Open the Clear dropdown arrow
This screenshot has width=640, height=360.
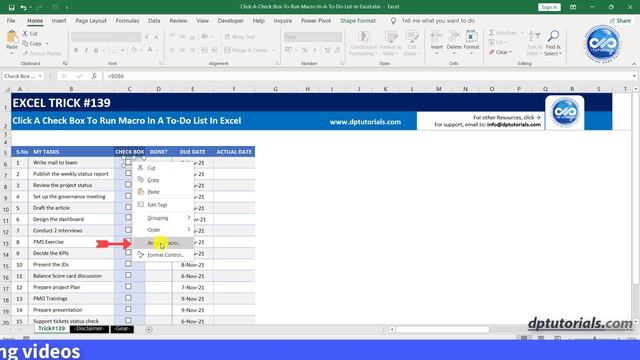coord(510,52)
